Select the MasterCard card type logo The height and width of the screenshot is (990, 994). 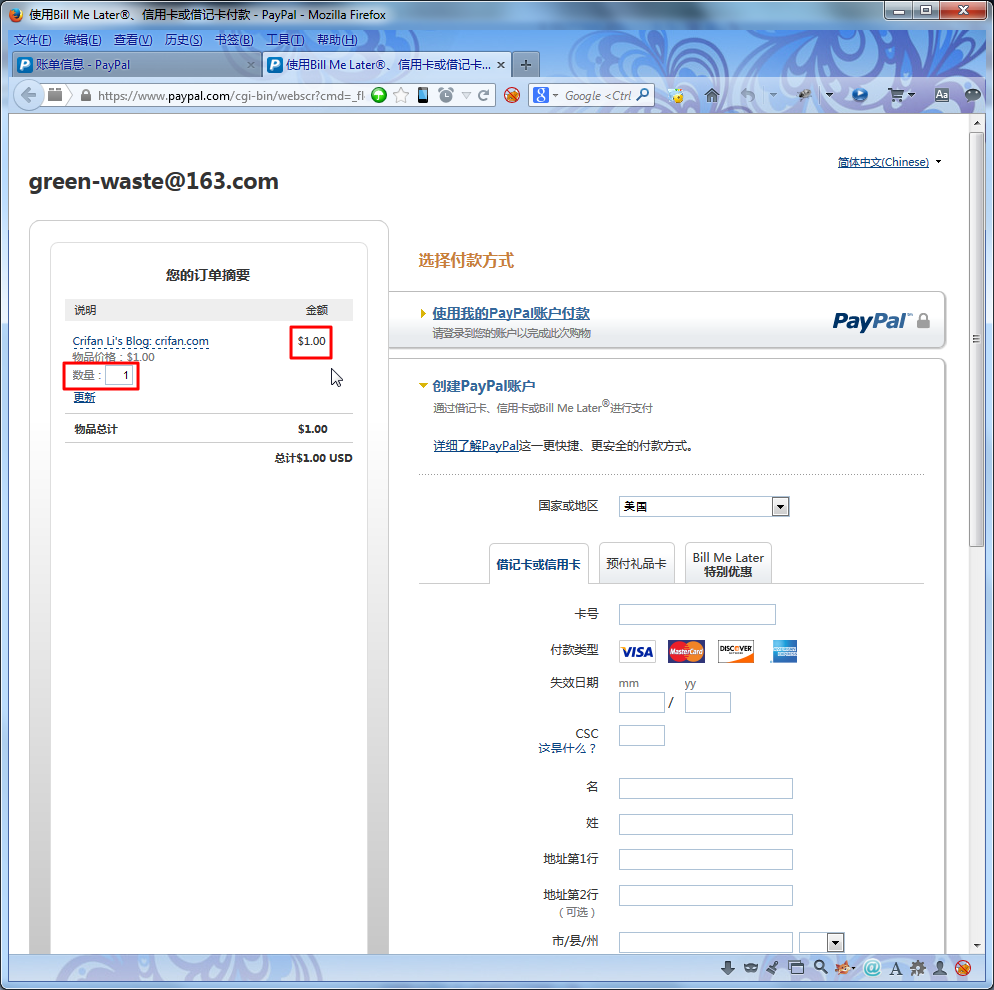(x=686, y=652)
